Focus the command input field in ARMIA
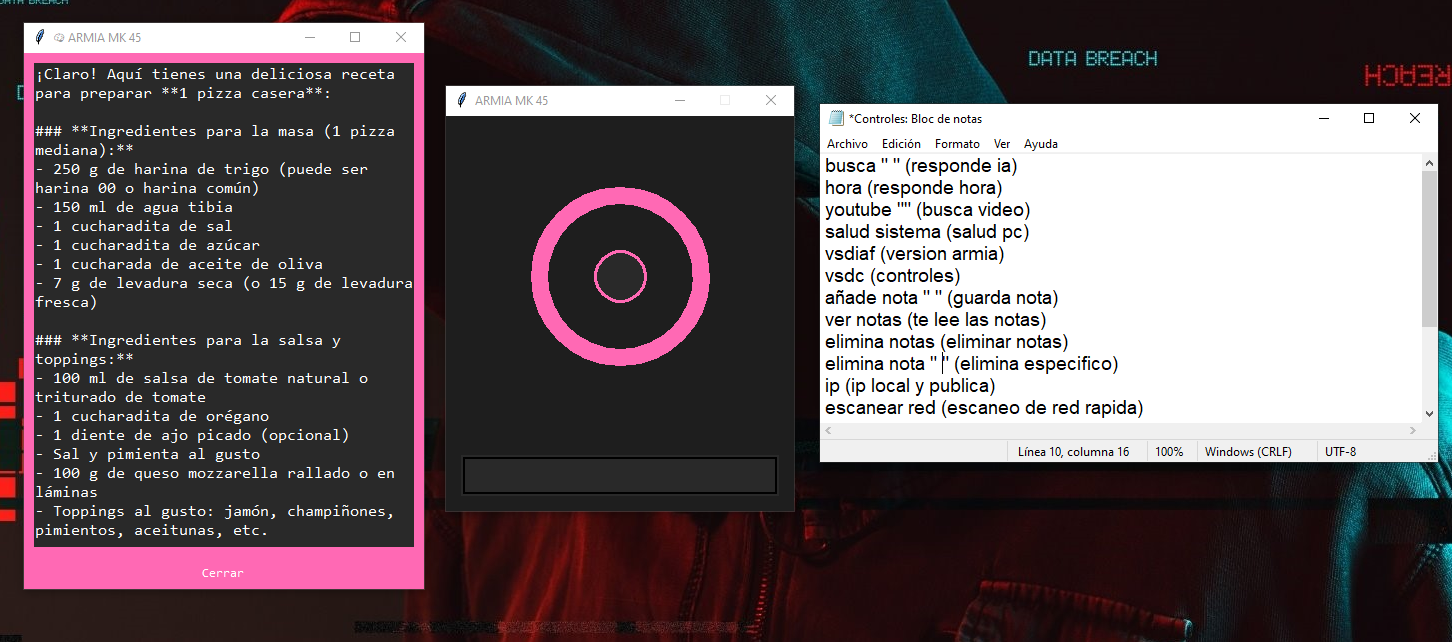The height and width of the screenshot is (642, 1452). pyautogui.click(x=619, y=475)
